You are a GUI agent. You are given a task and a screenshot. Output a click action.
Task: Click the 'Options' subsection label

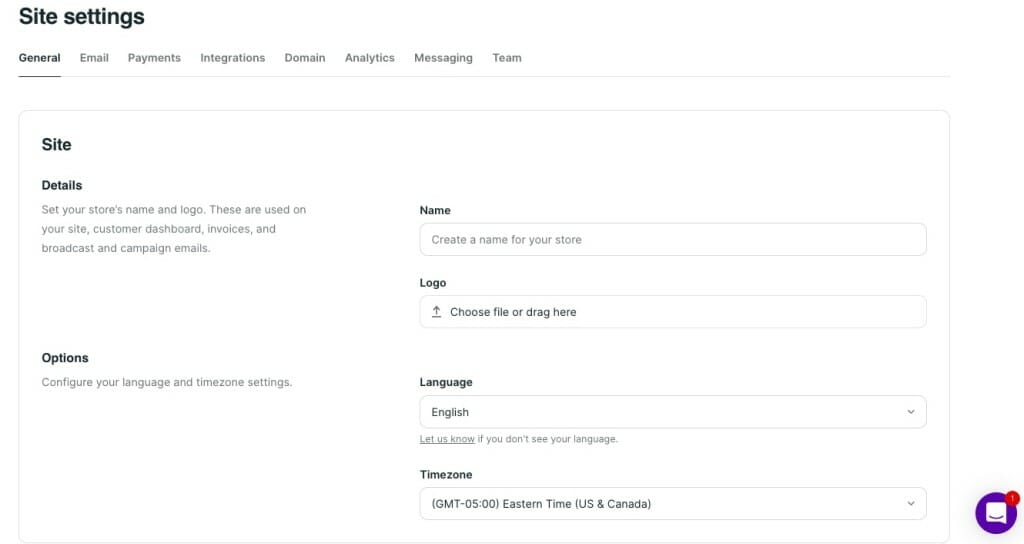pos(65,358)
